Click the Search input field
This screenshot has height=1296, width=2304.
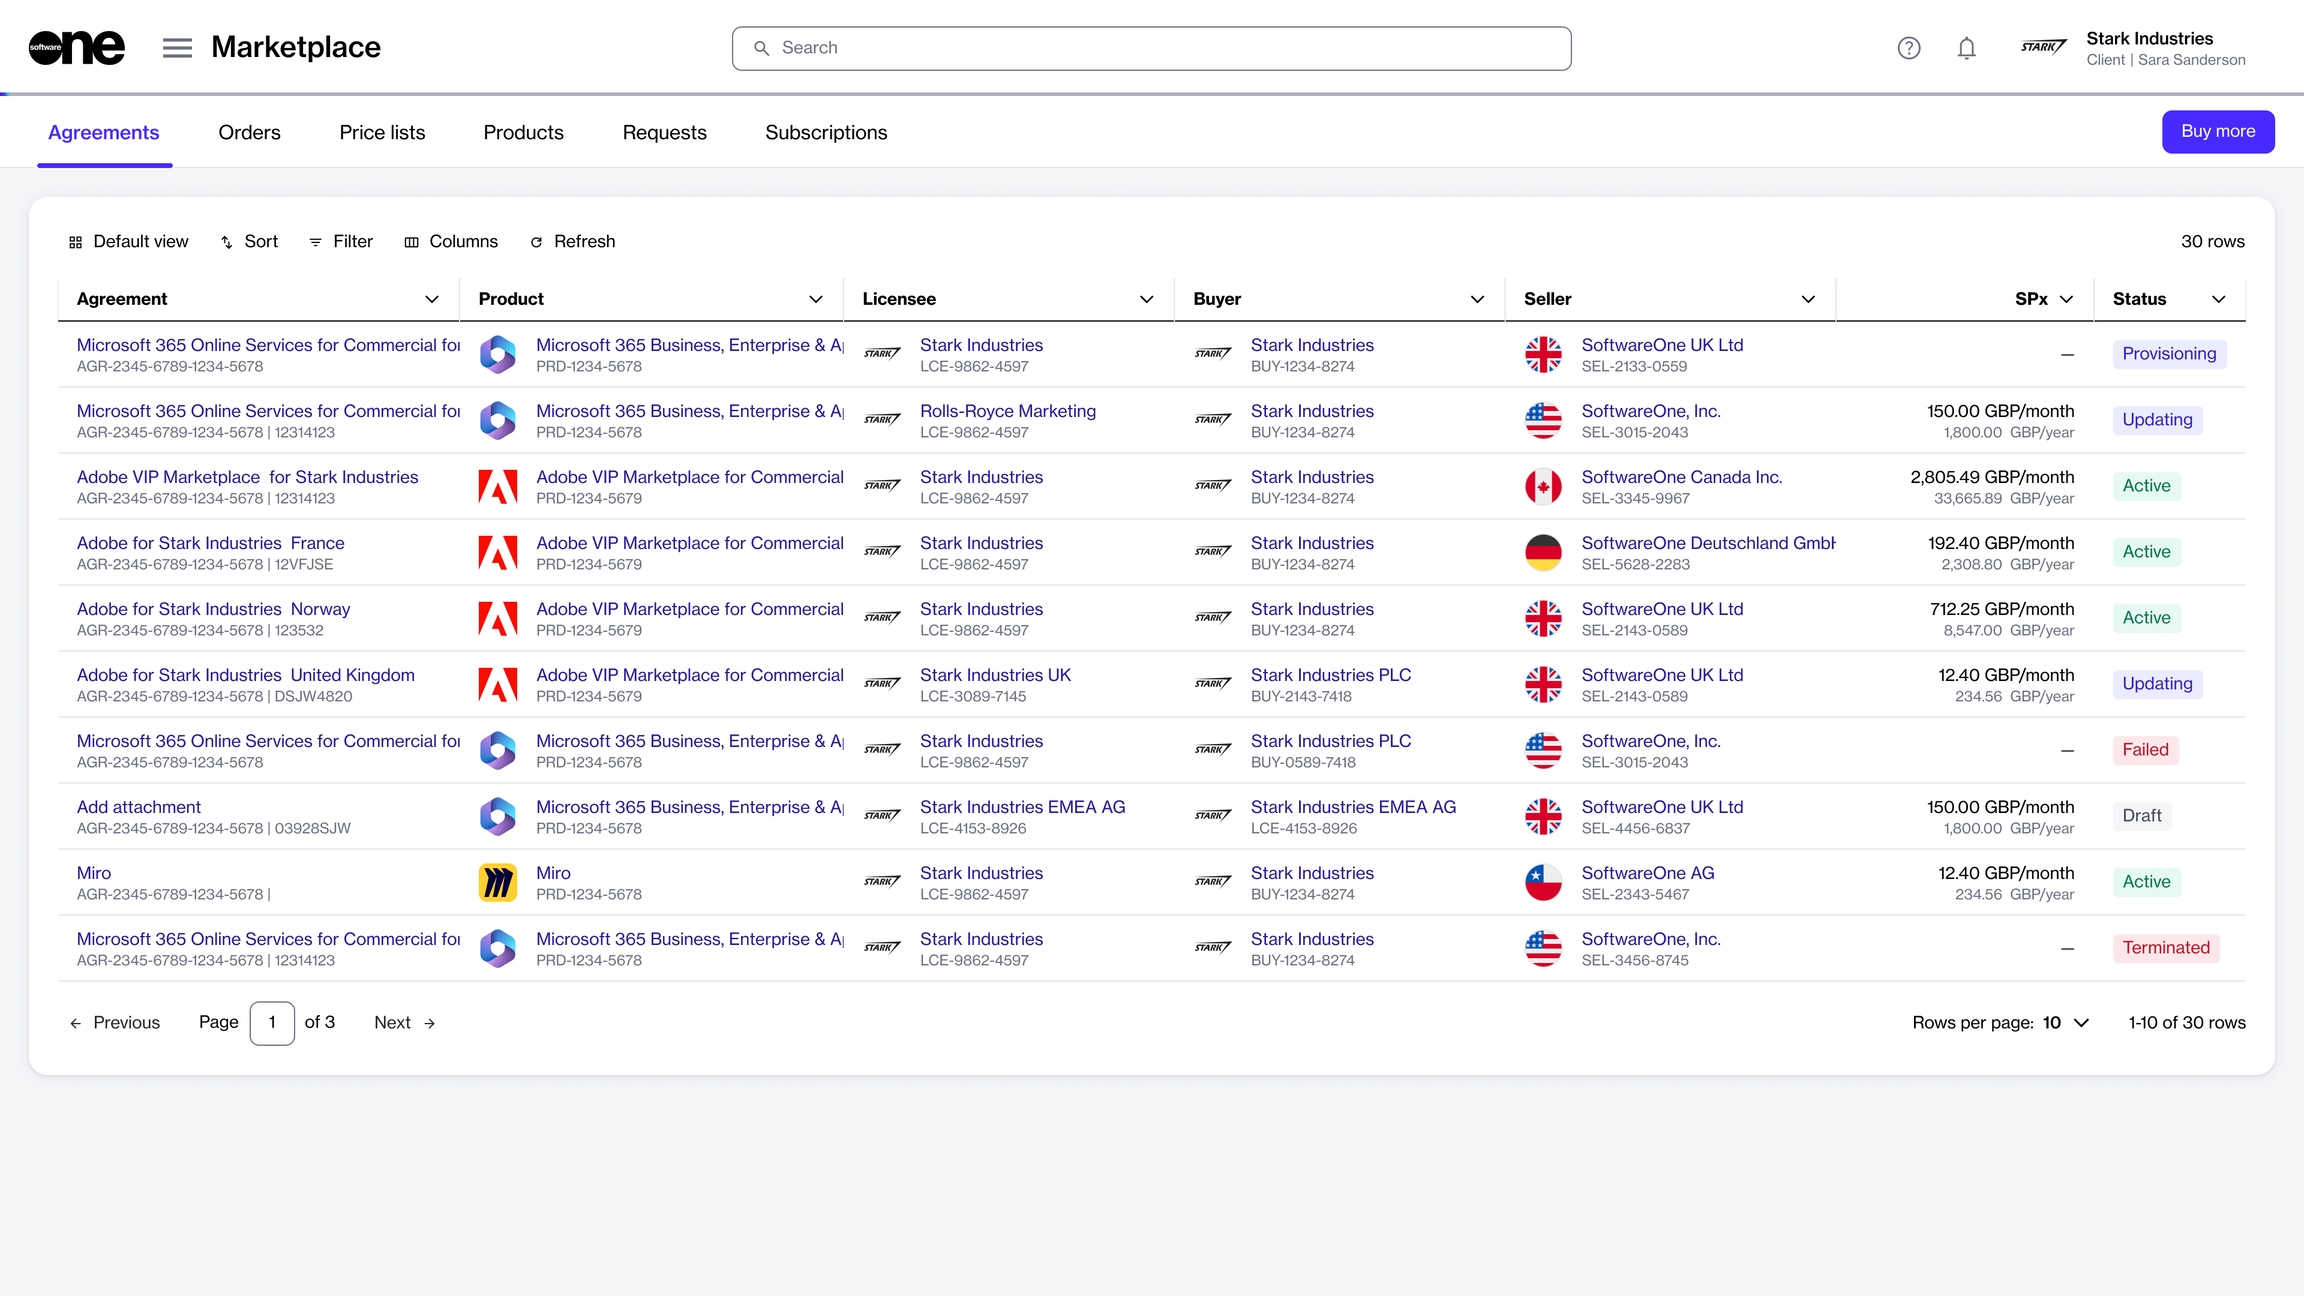pyautogui.click(x=1150, y=48)
